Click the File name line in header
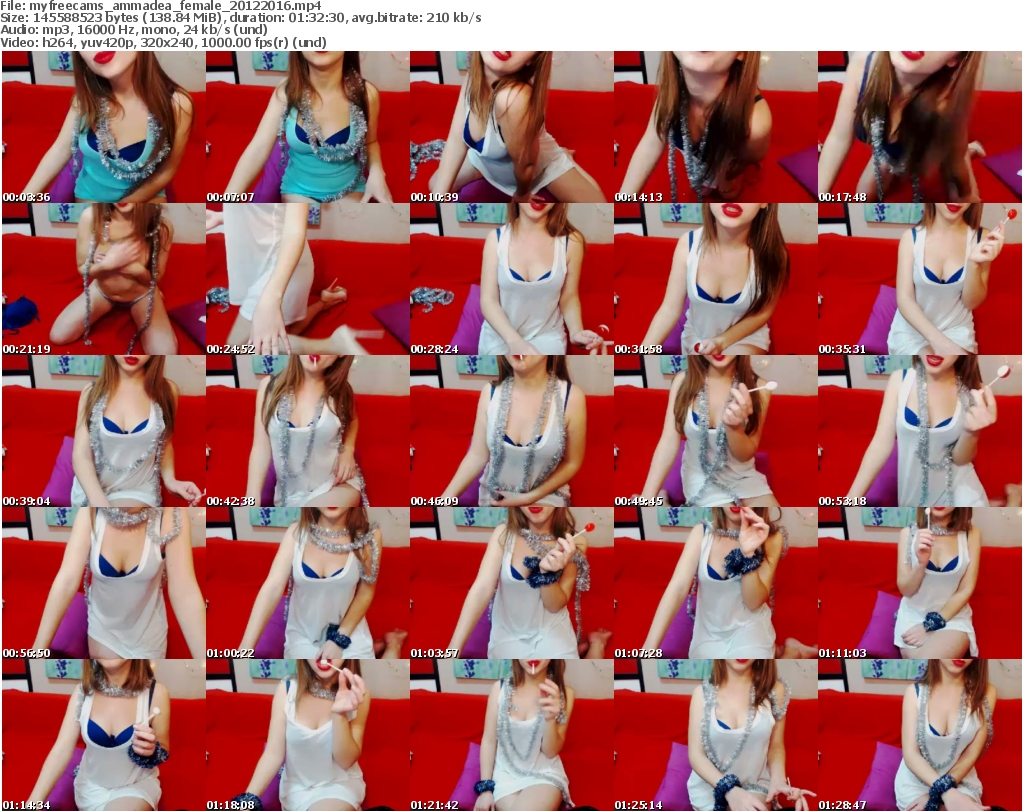Viewport: 1024px width, 811px height. point(161,6)
